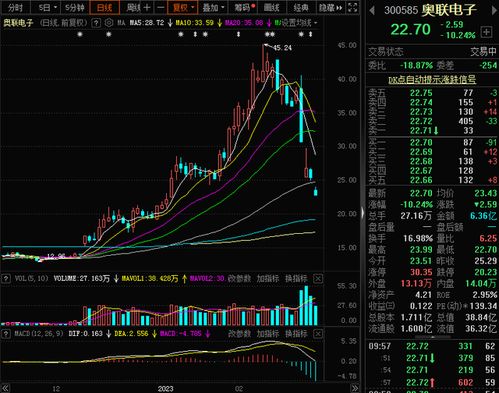Click the double-left arrow to move the timeline earlier
This screenshot has height=393, width=499.
click(x=6, y=388)
